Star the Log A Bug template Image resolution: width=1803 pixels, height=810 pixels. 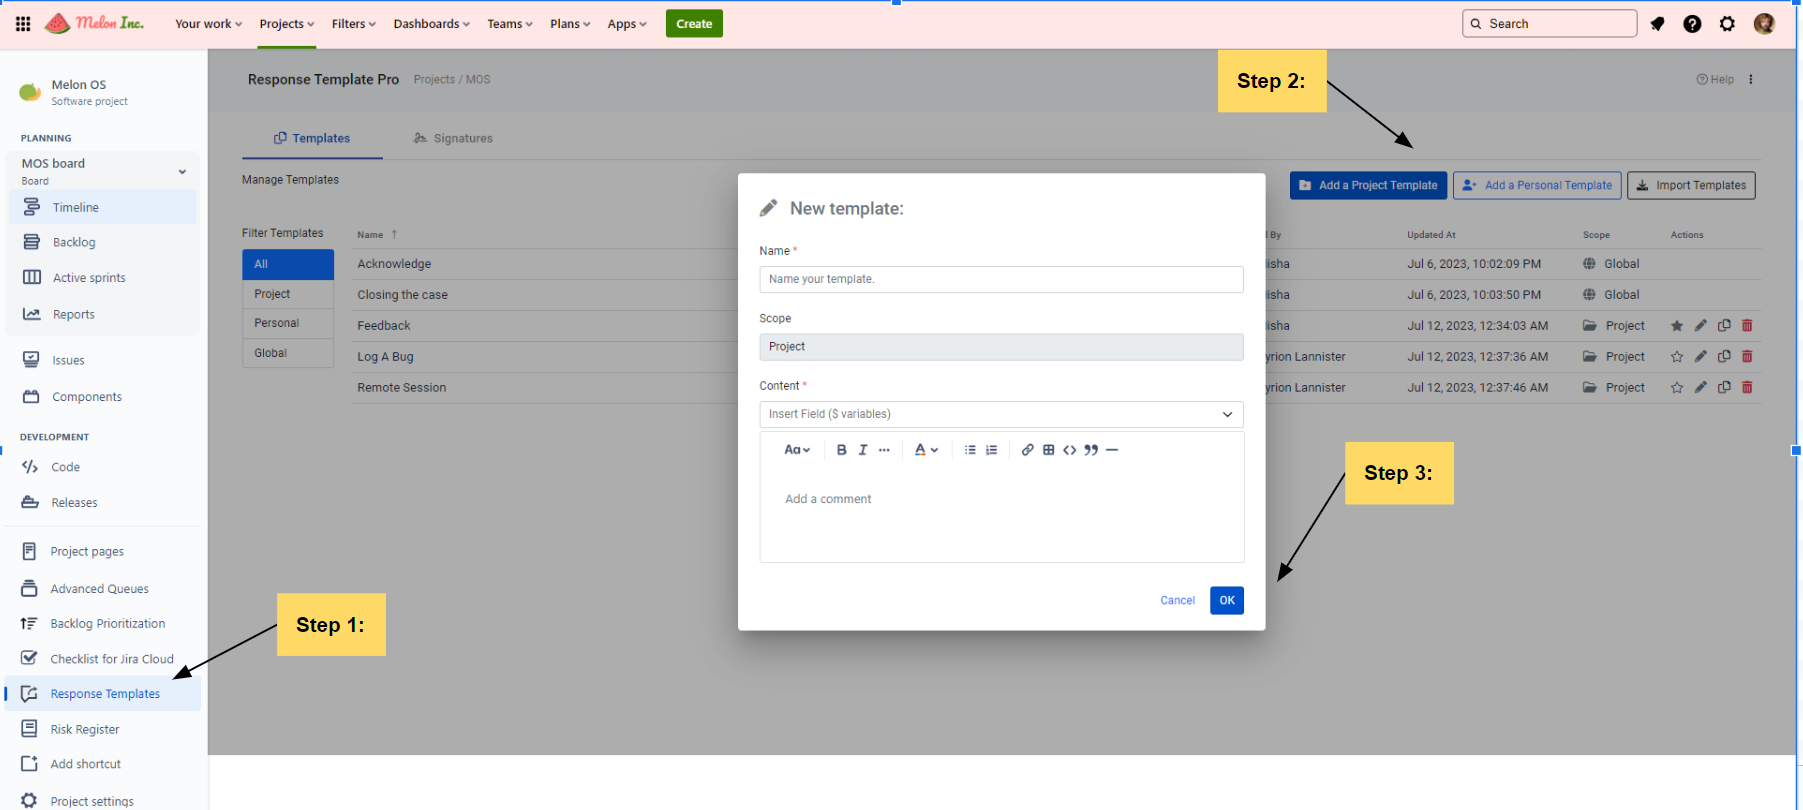point(1676,357)
